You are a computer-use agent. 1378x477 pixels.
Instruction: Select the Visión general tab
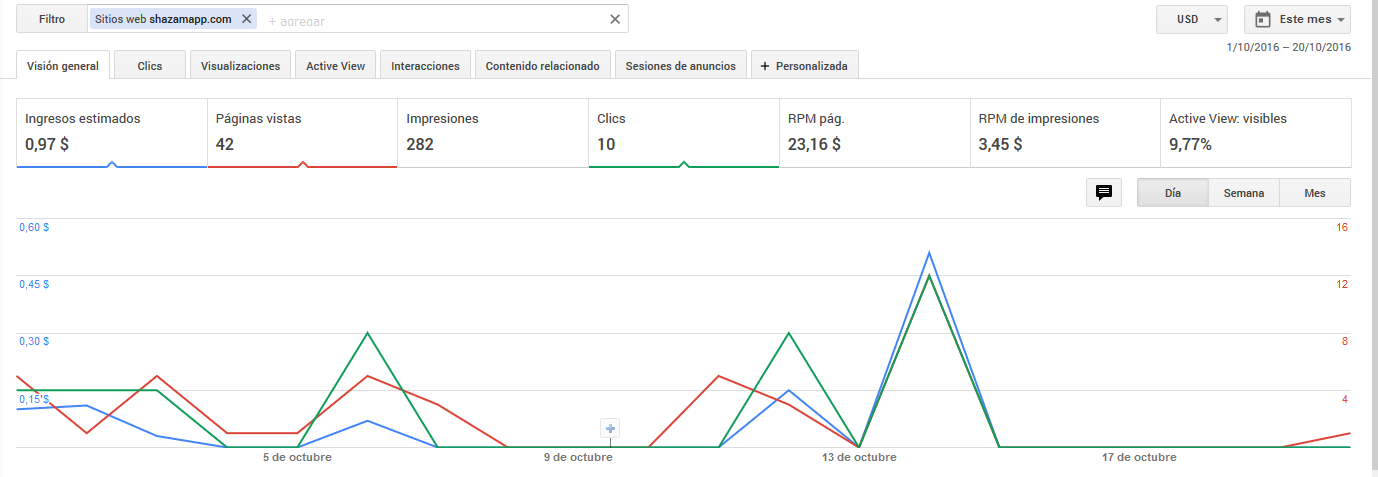tap(62, 66)
